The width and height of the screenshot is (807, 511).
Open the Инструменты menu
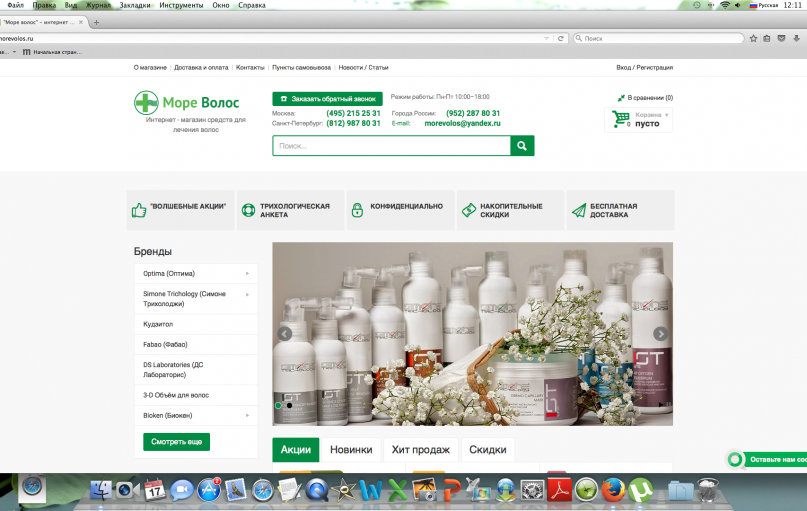pyautogui.click(x=181, y=5)
